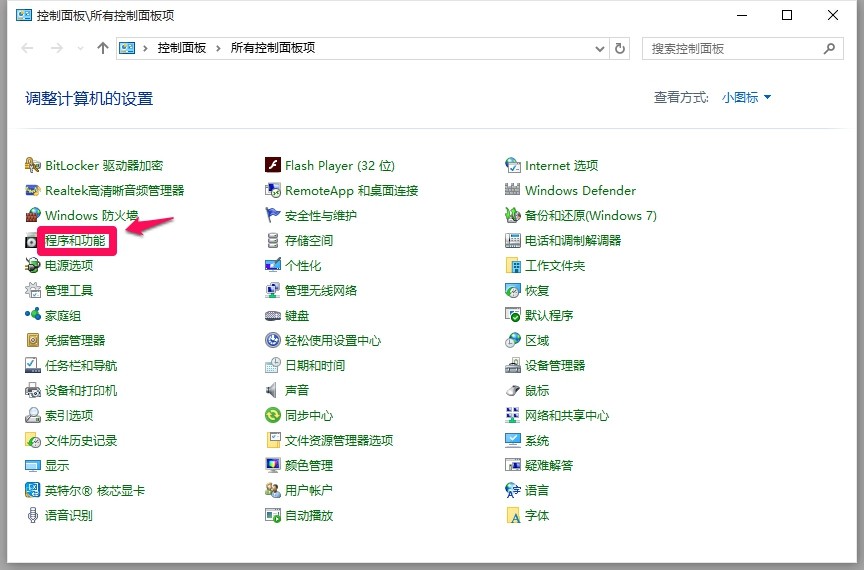Expand the address bar history dropdown
This screenshot has height=570, width=864.
(600, 49)
